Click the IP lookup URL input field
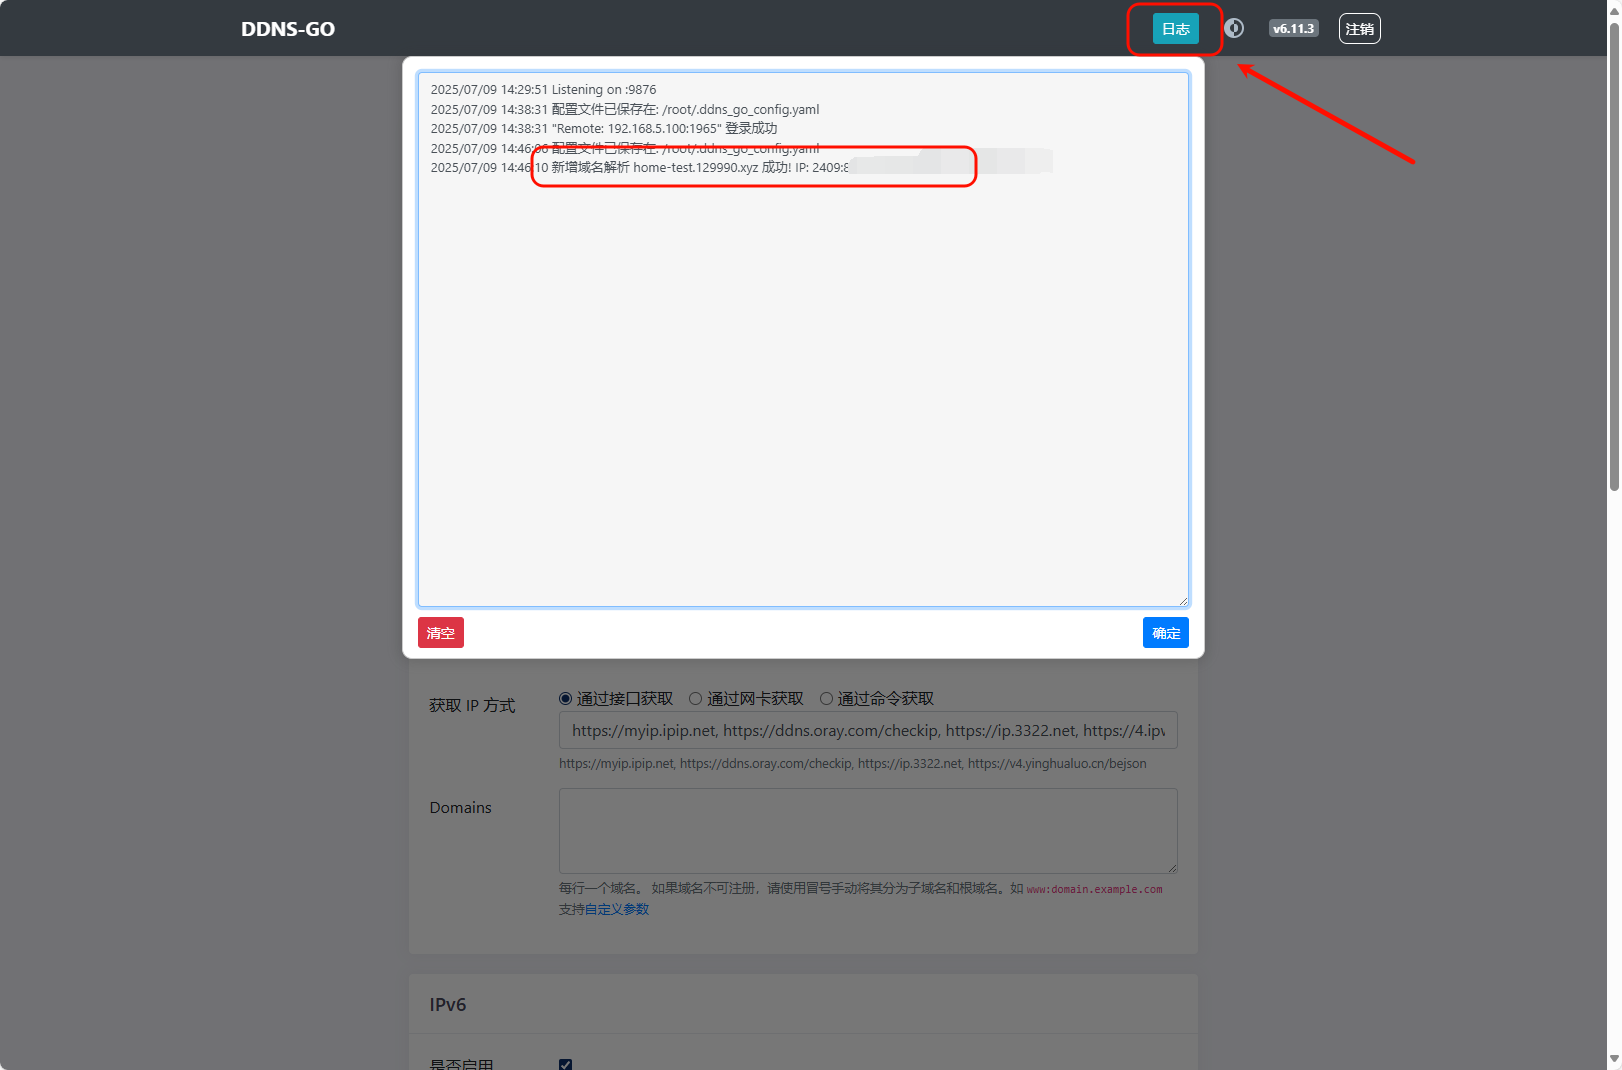The image size is (1622, 1070). click(x=867, y=731)
